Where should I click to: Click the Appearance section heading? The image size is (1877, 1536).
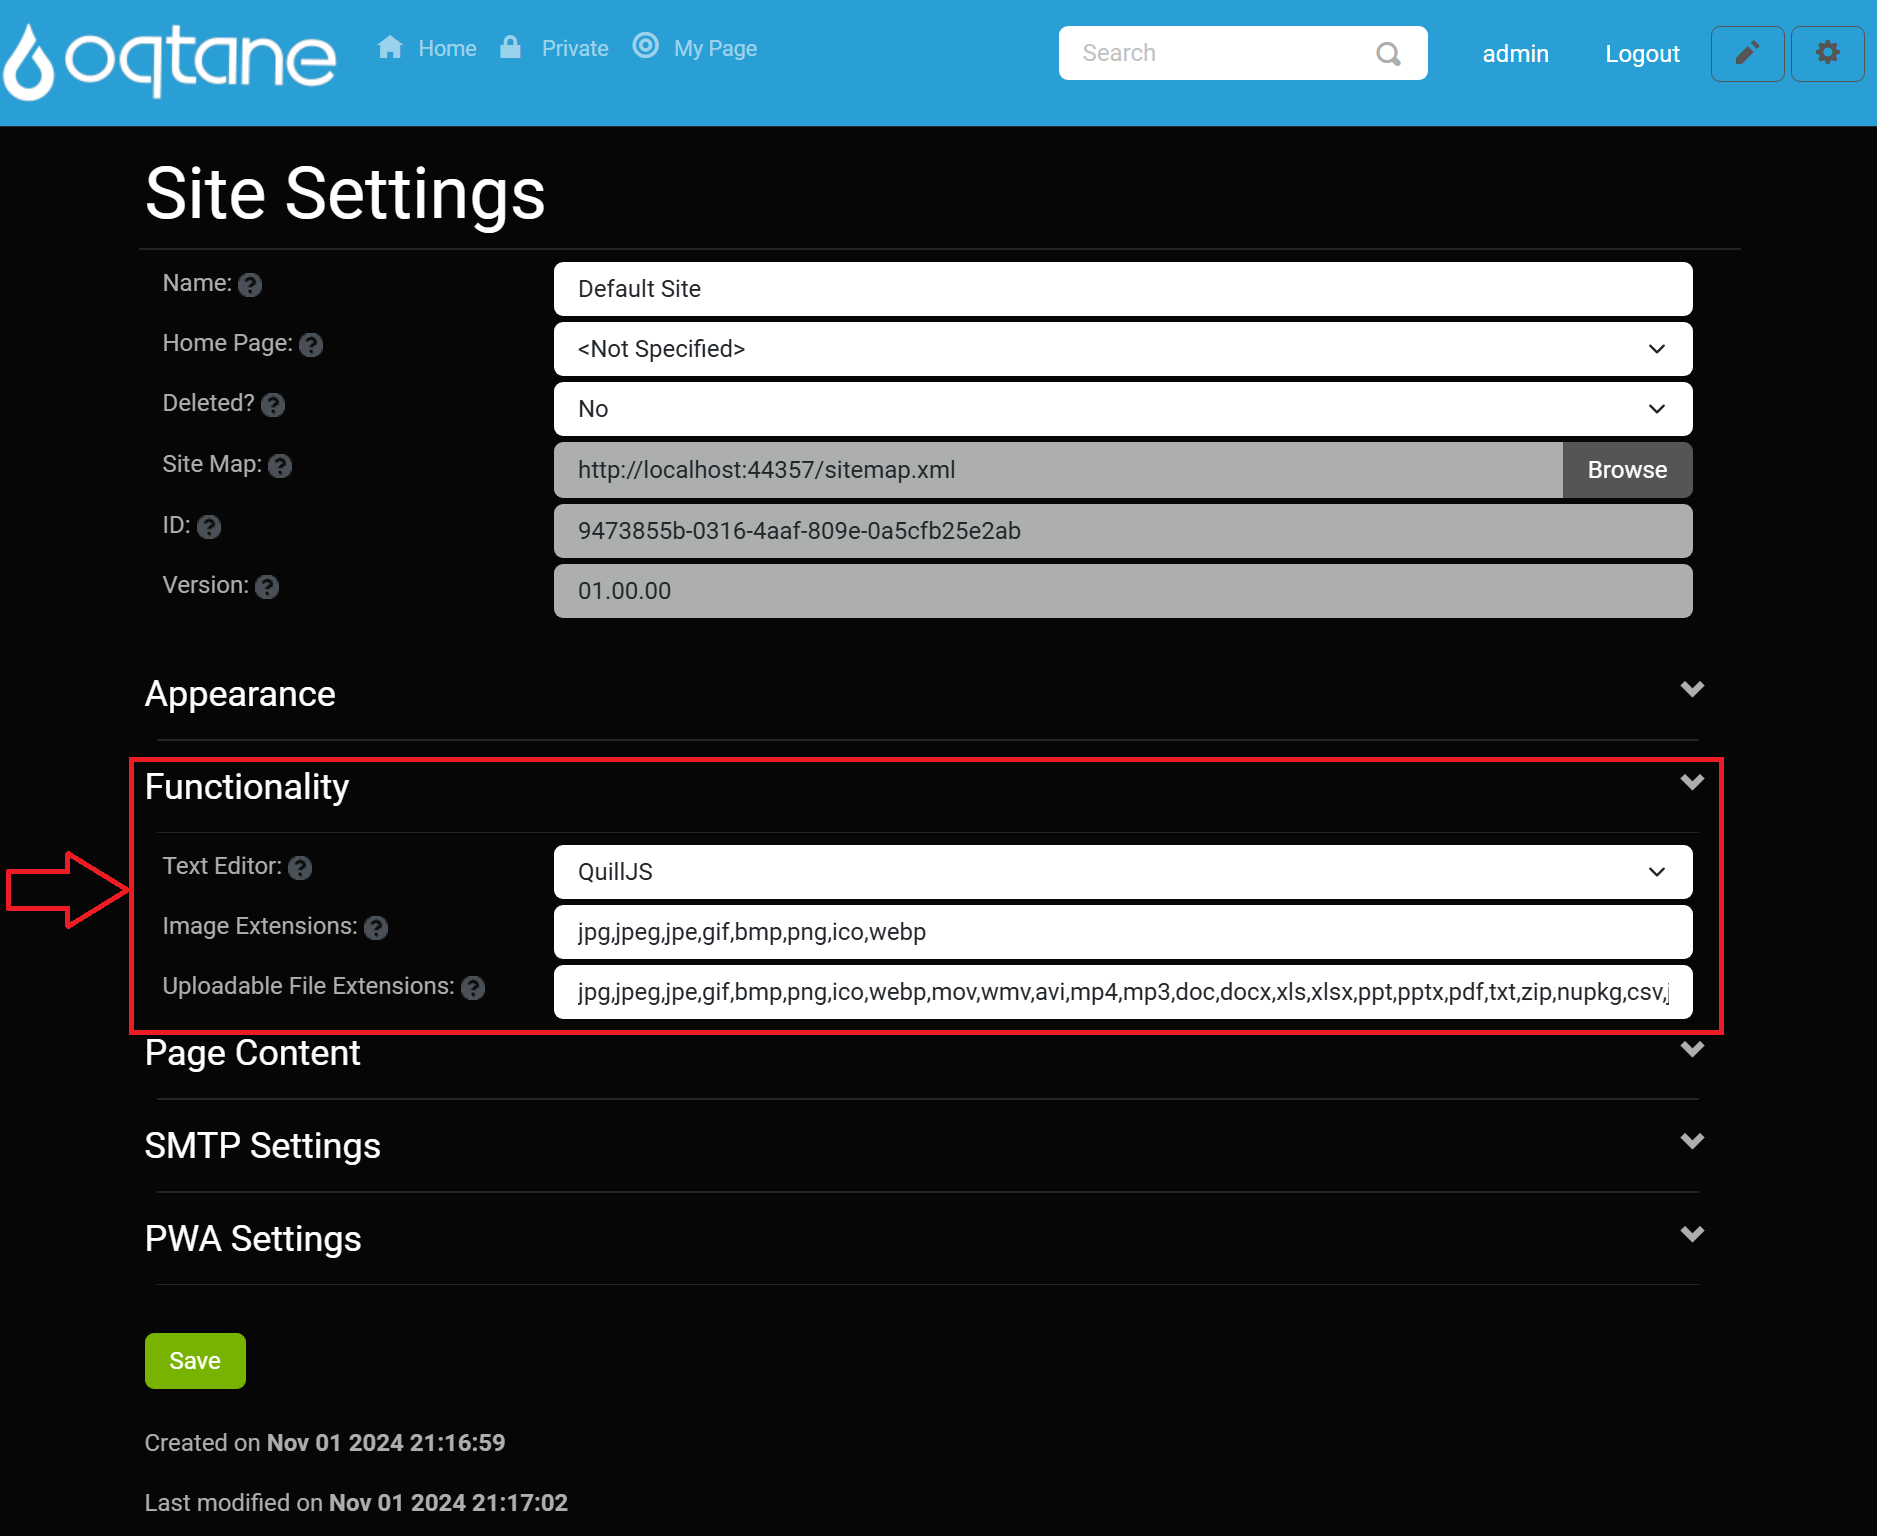coord(240,694)
